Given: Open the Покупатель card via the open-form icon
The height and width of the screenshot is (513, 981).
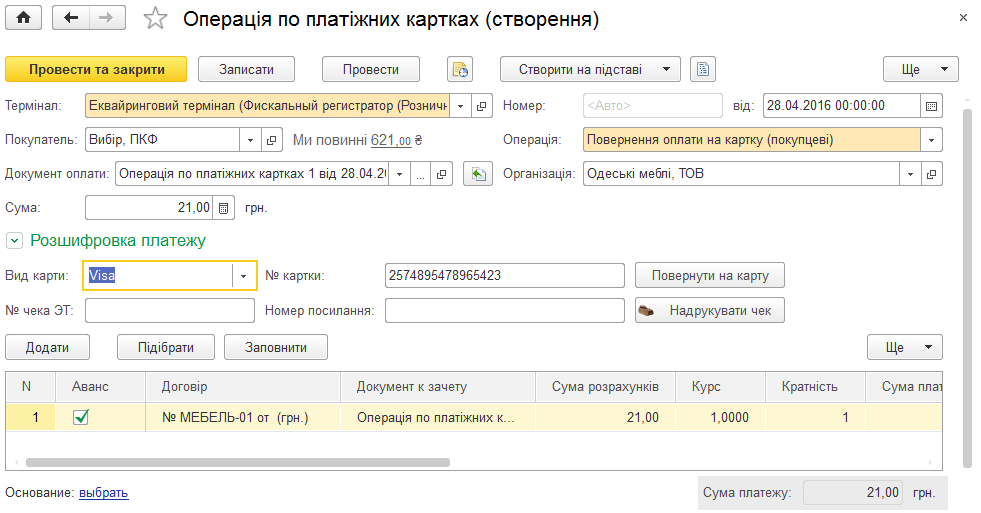Looking at the screenshot, I should [271, 140].
